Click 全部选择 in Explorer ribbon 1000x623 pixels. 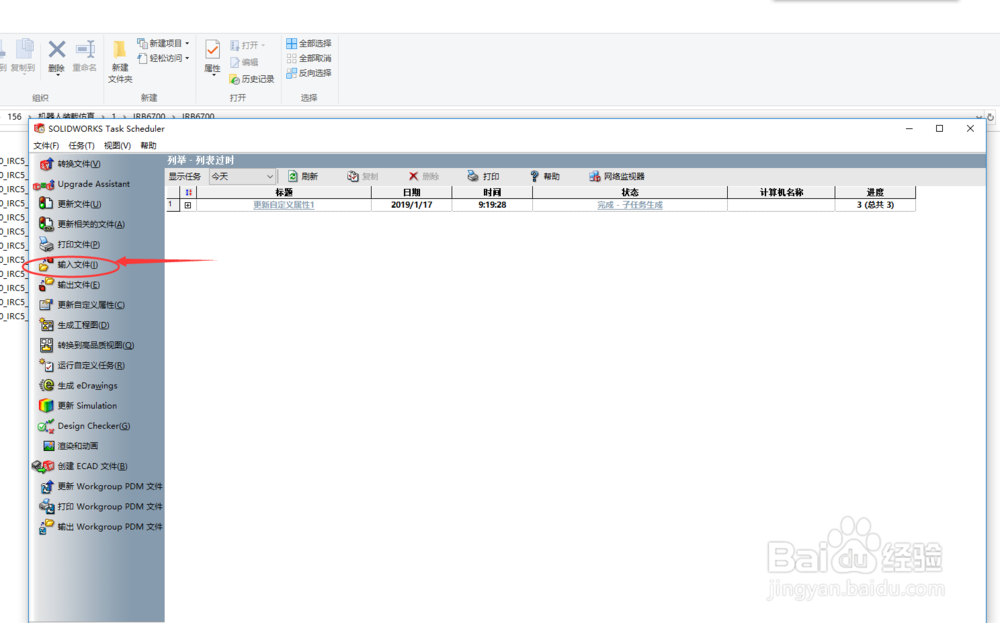click(x=309, y=43)
